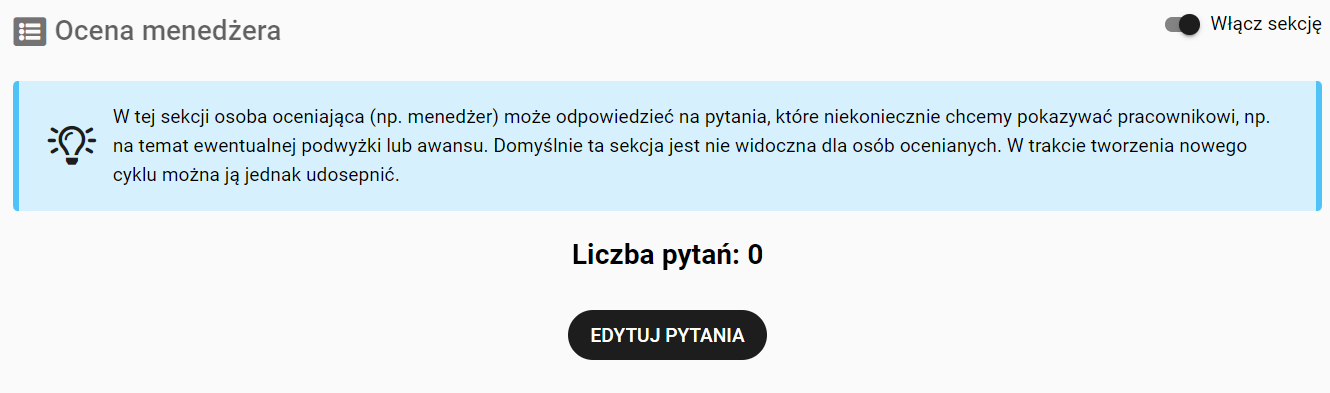The image size is (1330, 393).
Task: Click the word 'PYTANIA' on the black button
Action: tap(708, 335)
